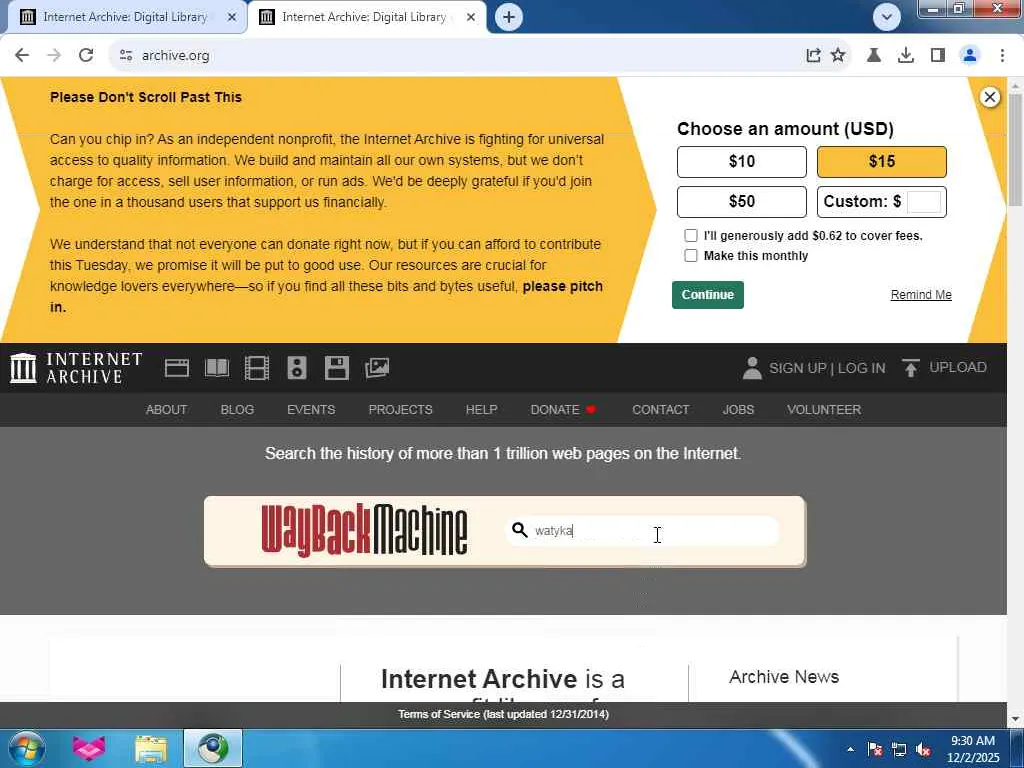Open a new browser tab

point(509,17)
